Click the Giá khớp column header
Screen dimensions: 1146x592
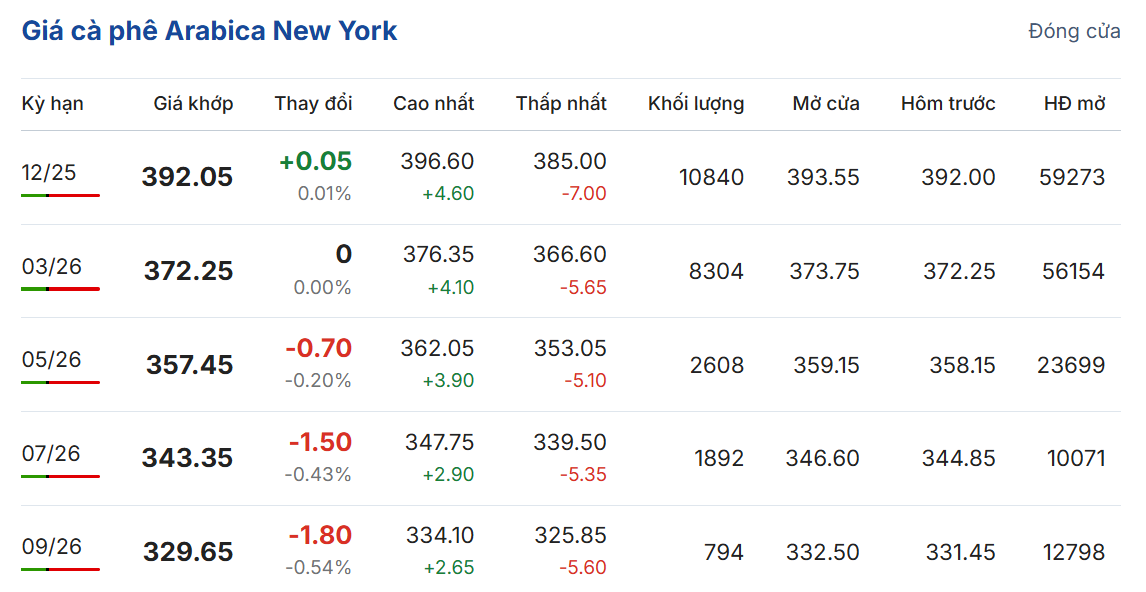click(x=193, y=103)
